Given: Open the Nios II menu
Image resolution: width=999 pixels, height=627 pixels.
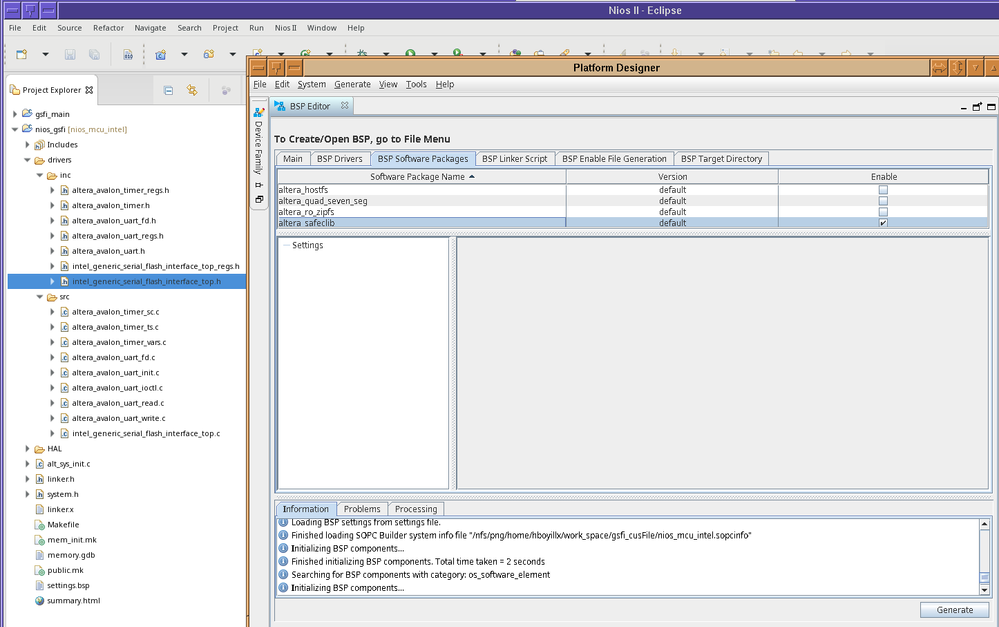Looking at the screenshot, I should click(287, 28).
